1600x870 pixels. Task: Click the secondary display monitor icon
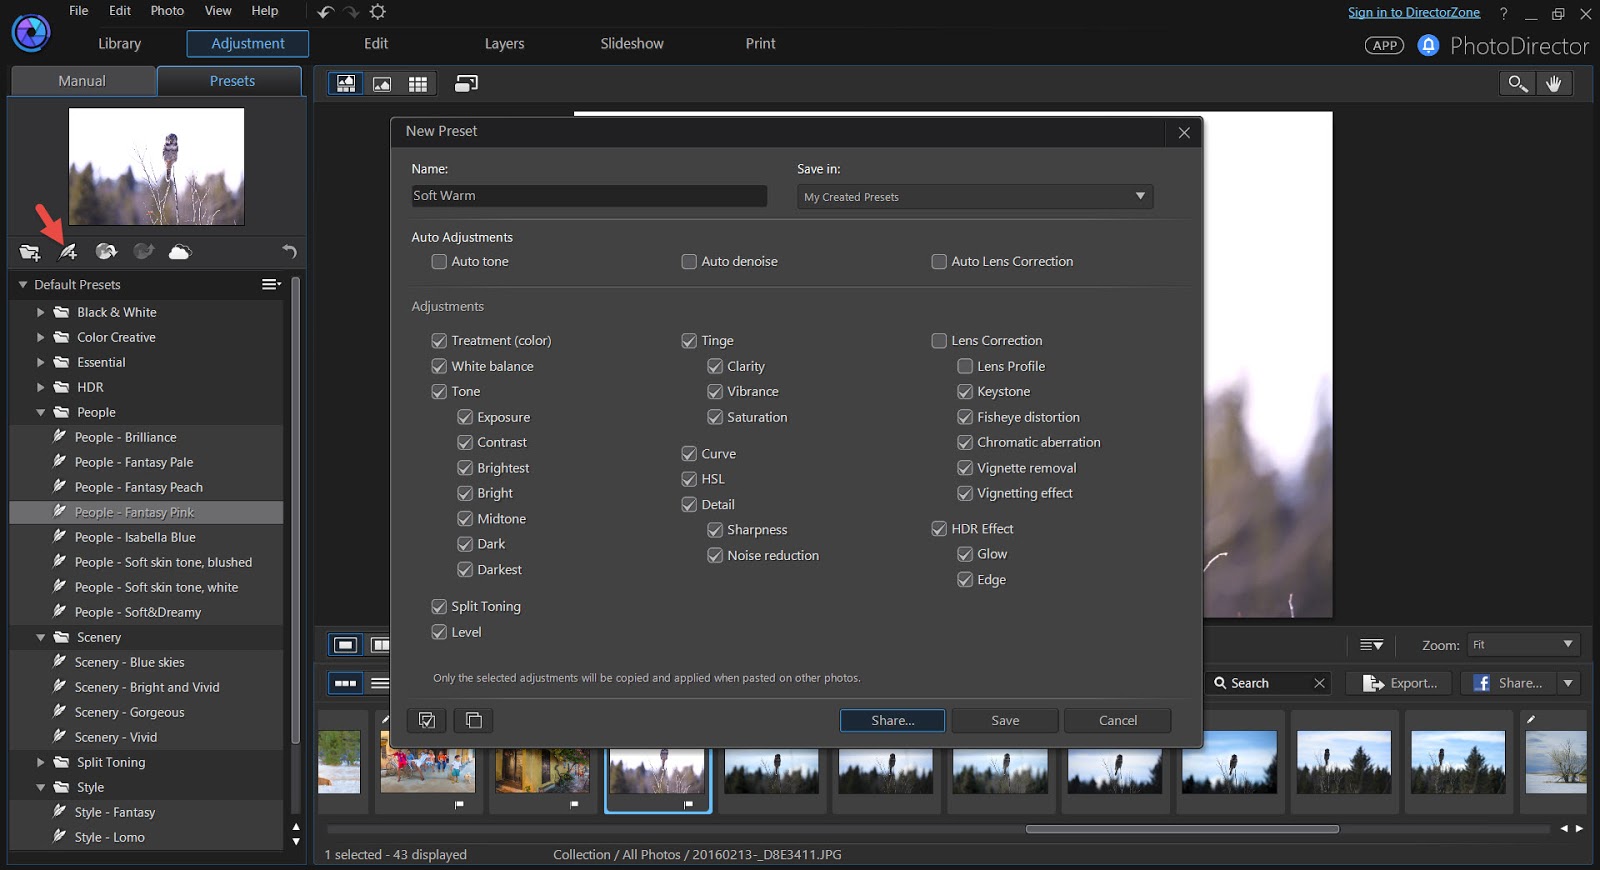pyautogui.click(x=466, y=84)
